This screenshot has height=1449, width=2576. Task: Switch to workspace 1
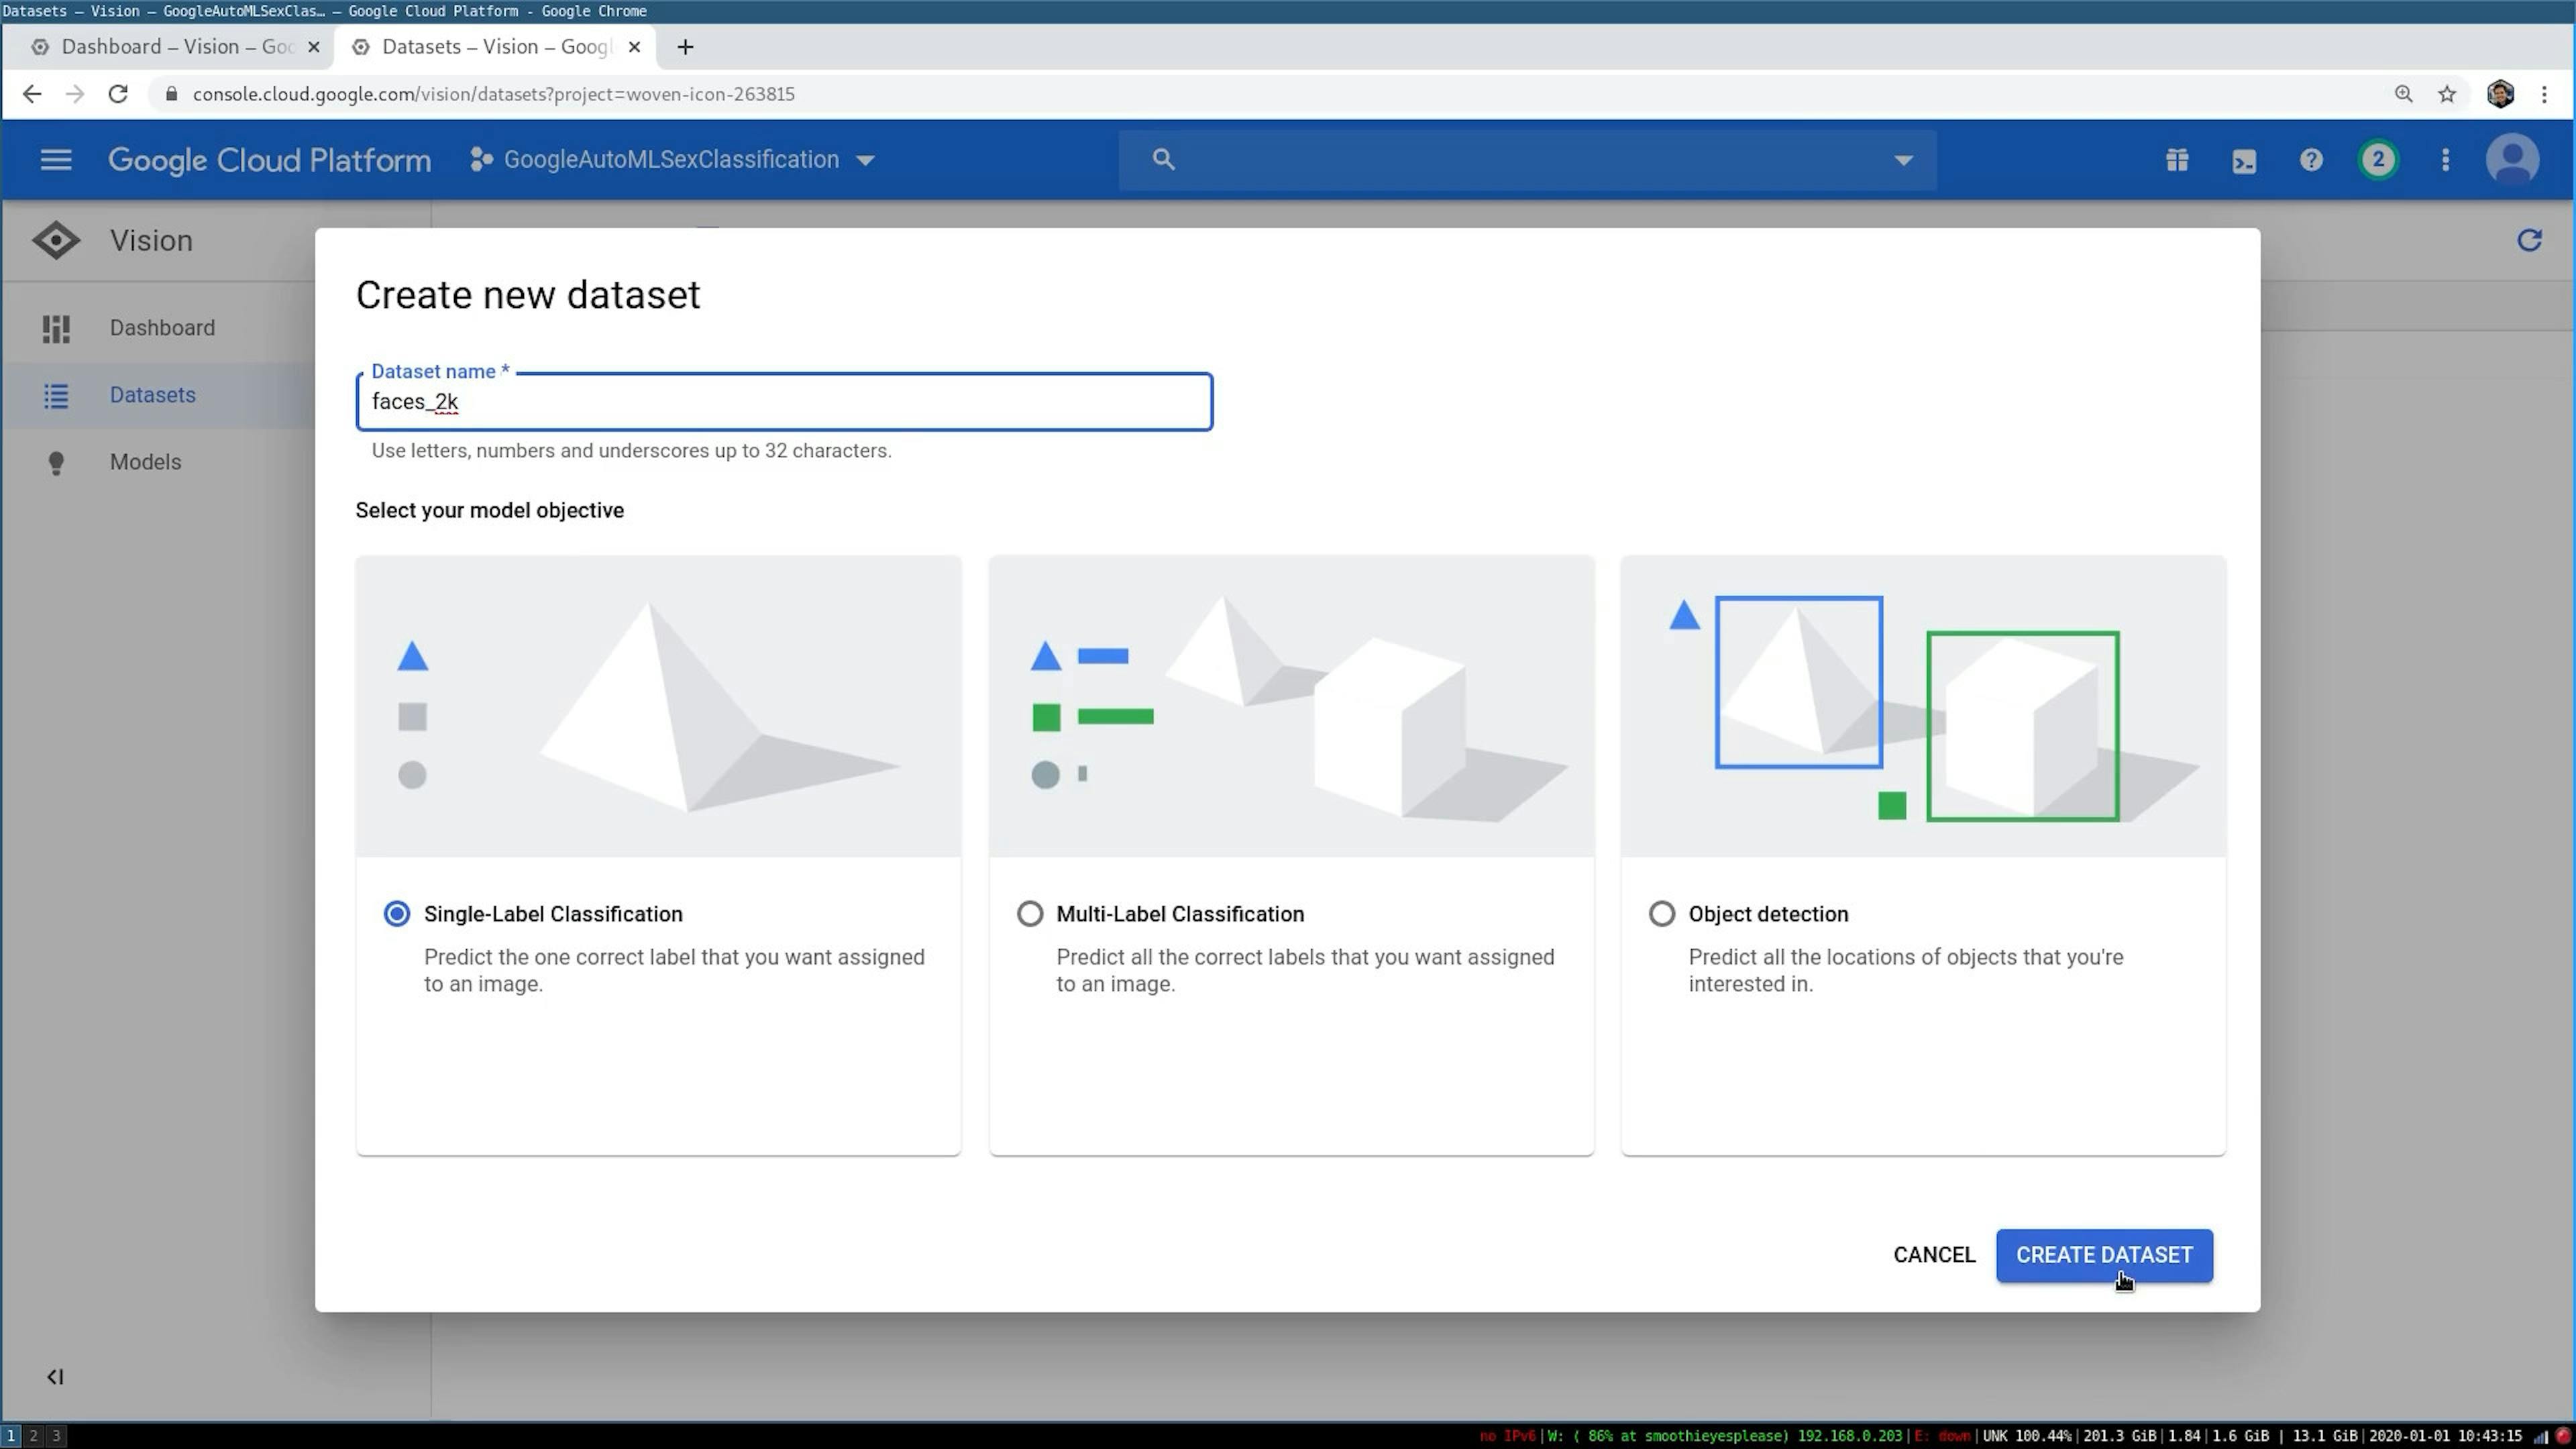point(11,1436)
